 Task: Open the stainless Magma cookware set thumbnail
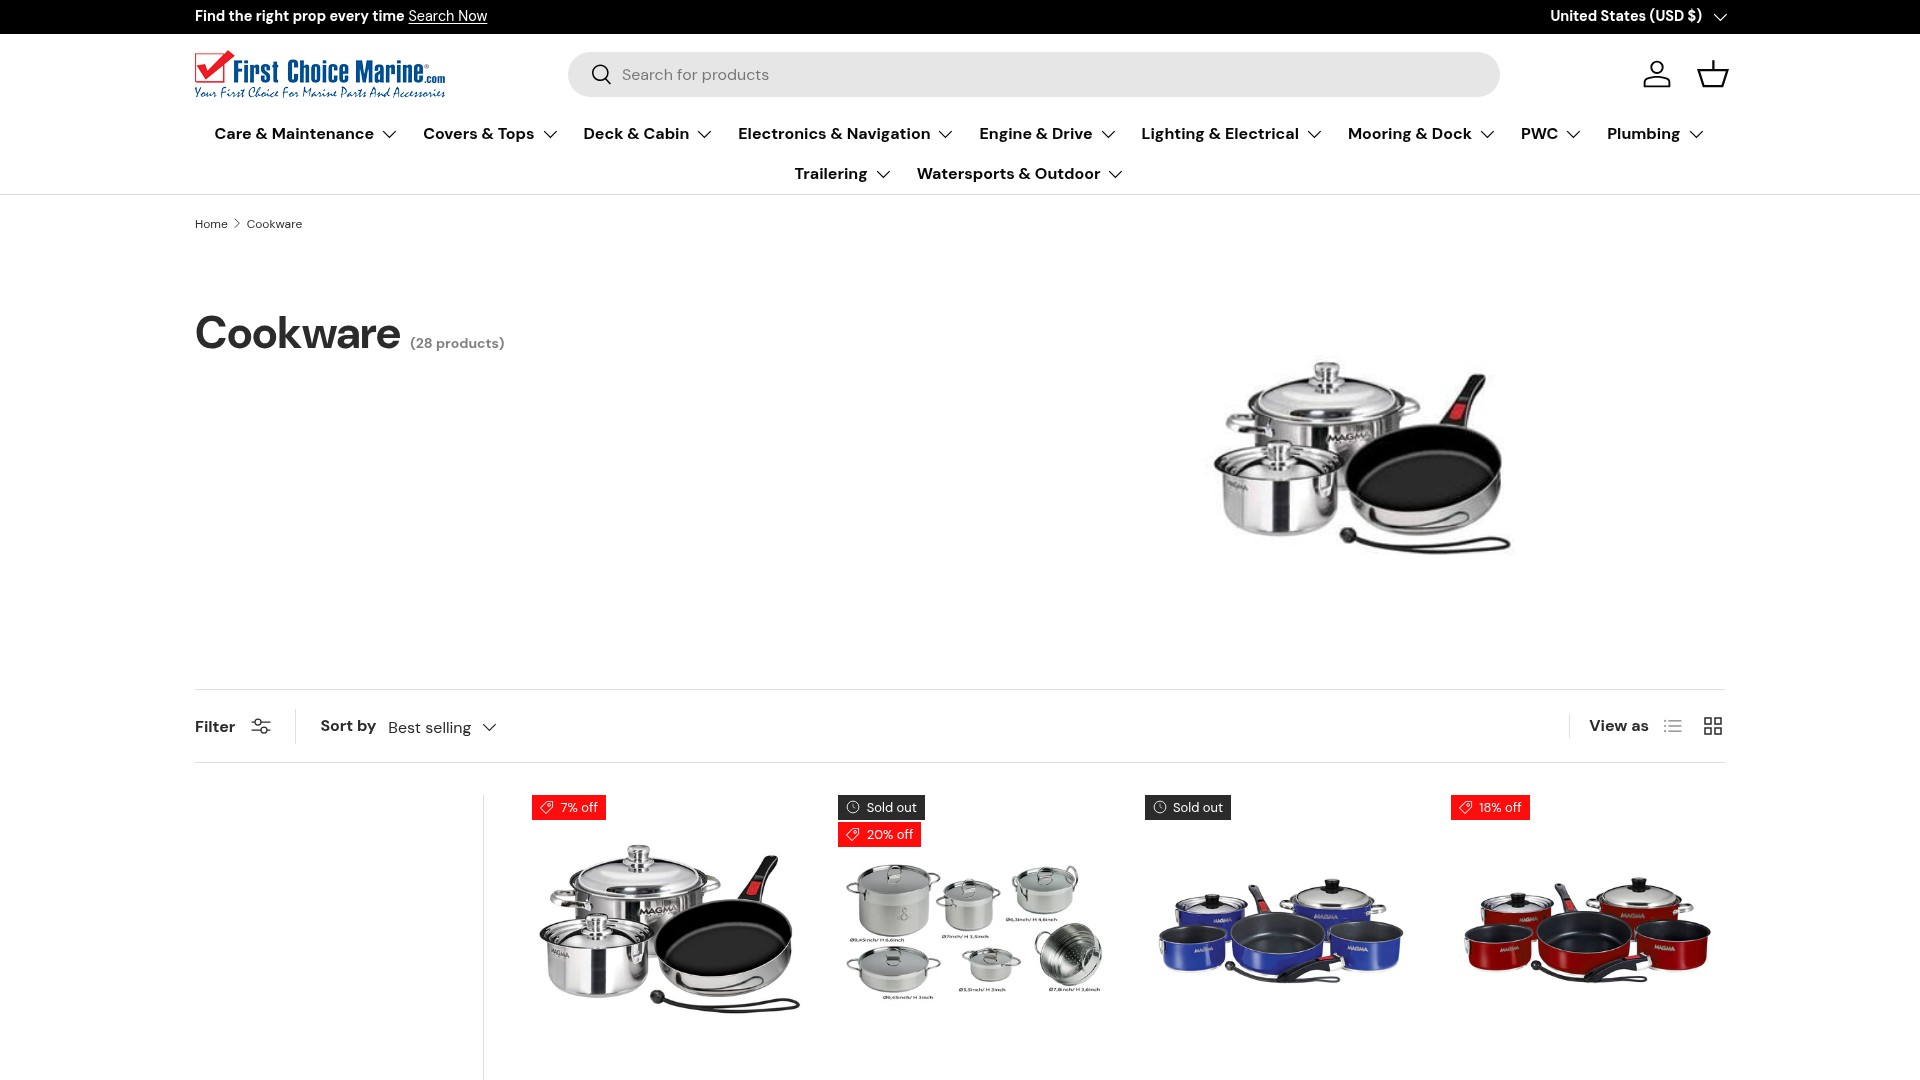point(669,928)
